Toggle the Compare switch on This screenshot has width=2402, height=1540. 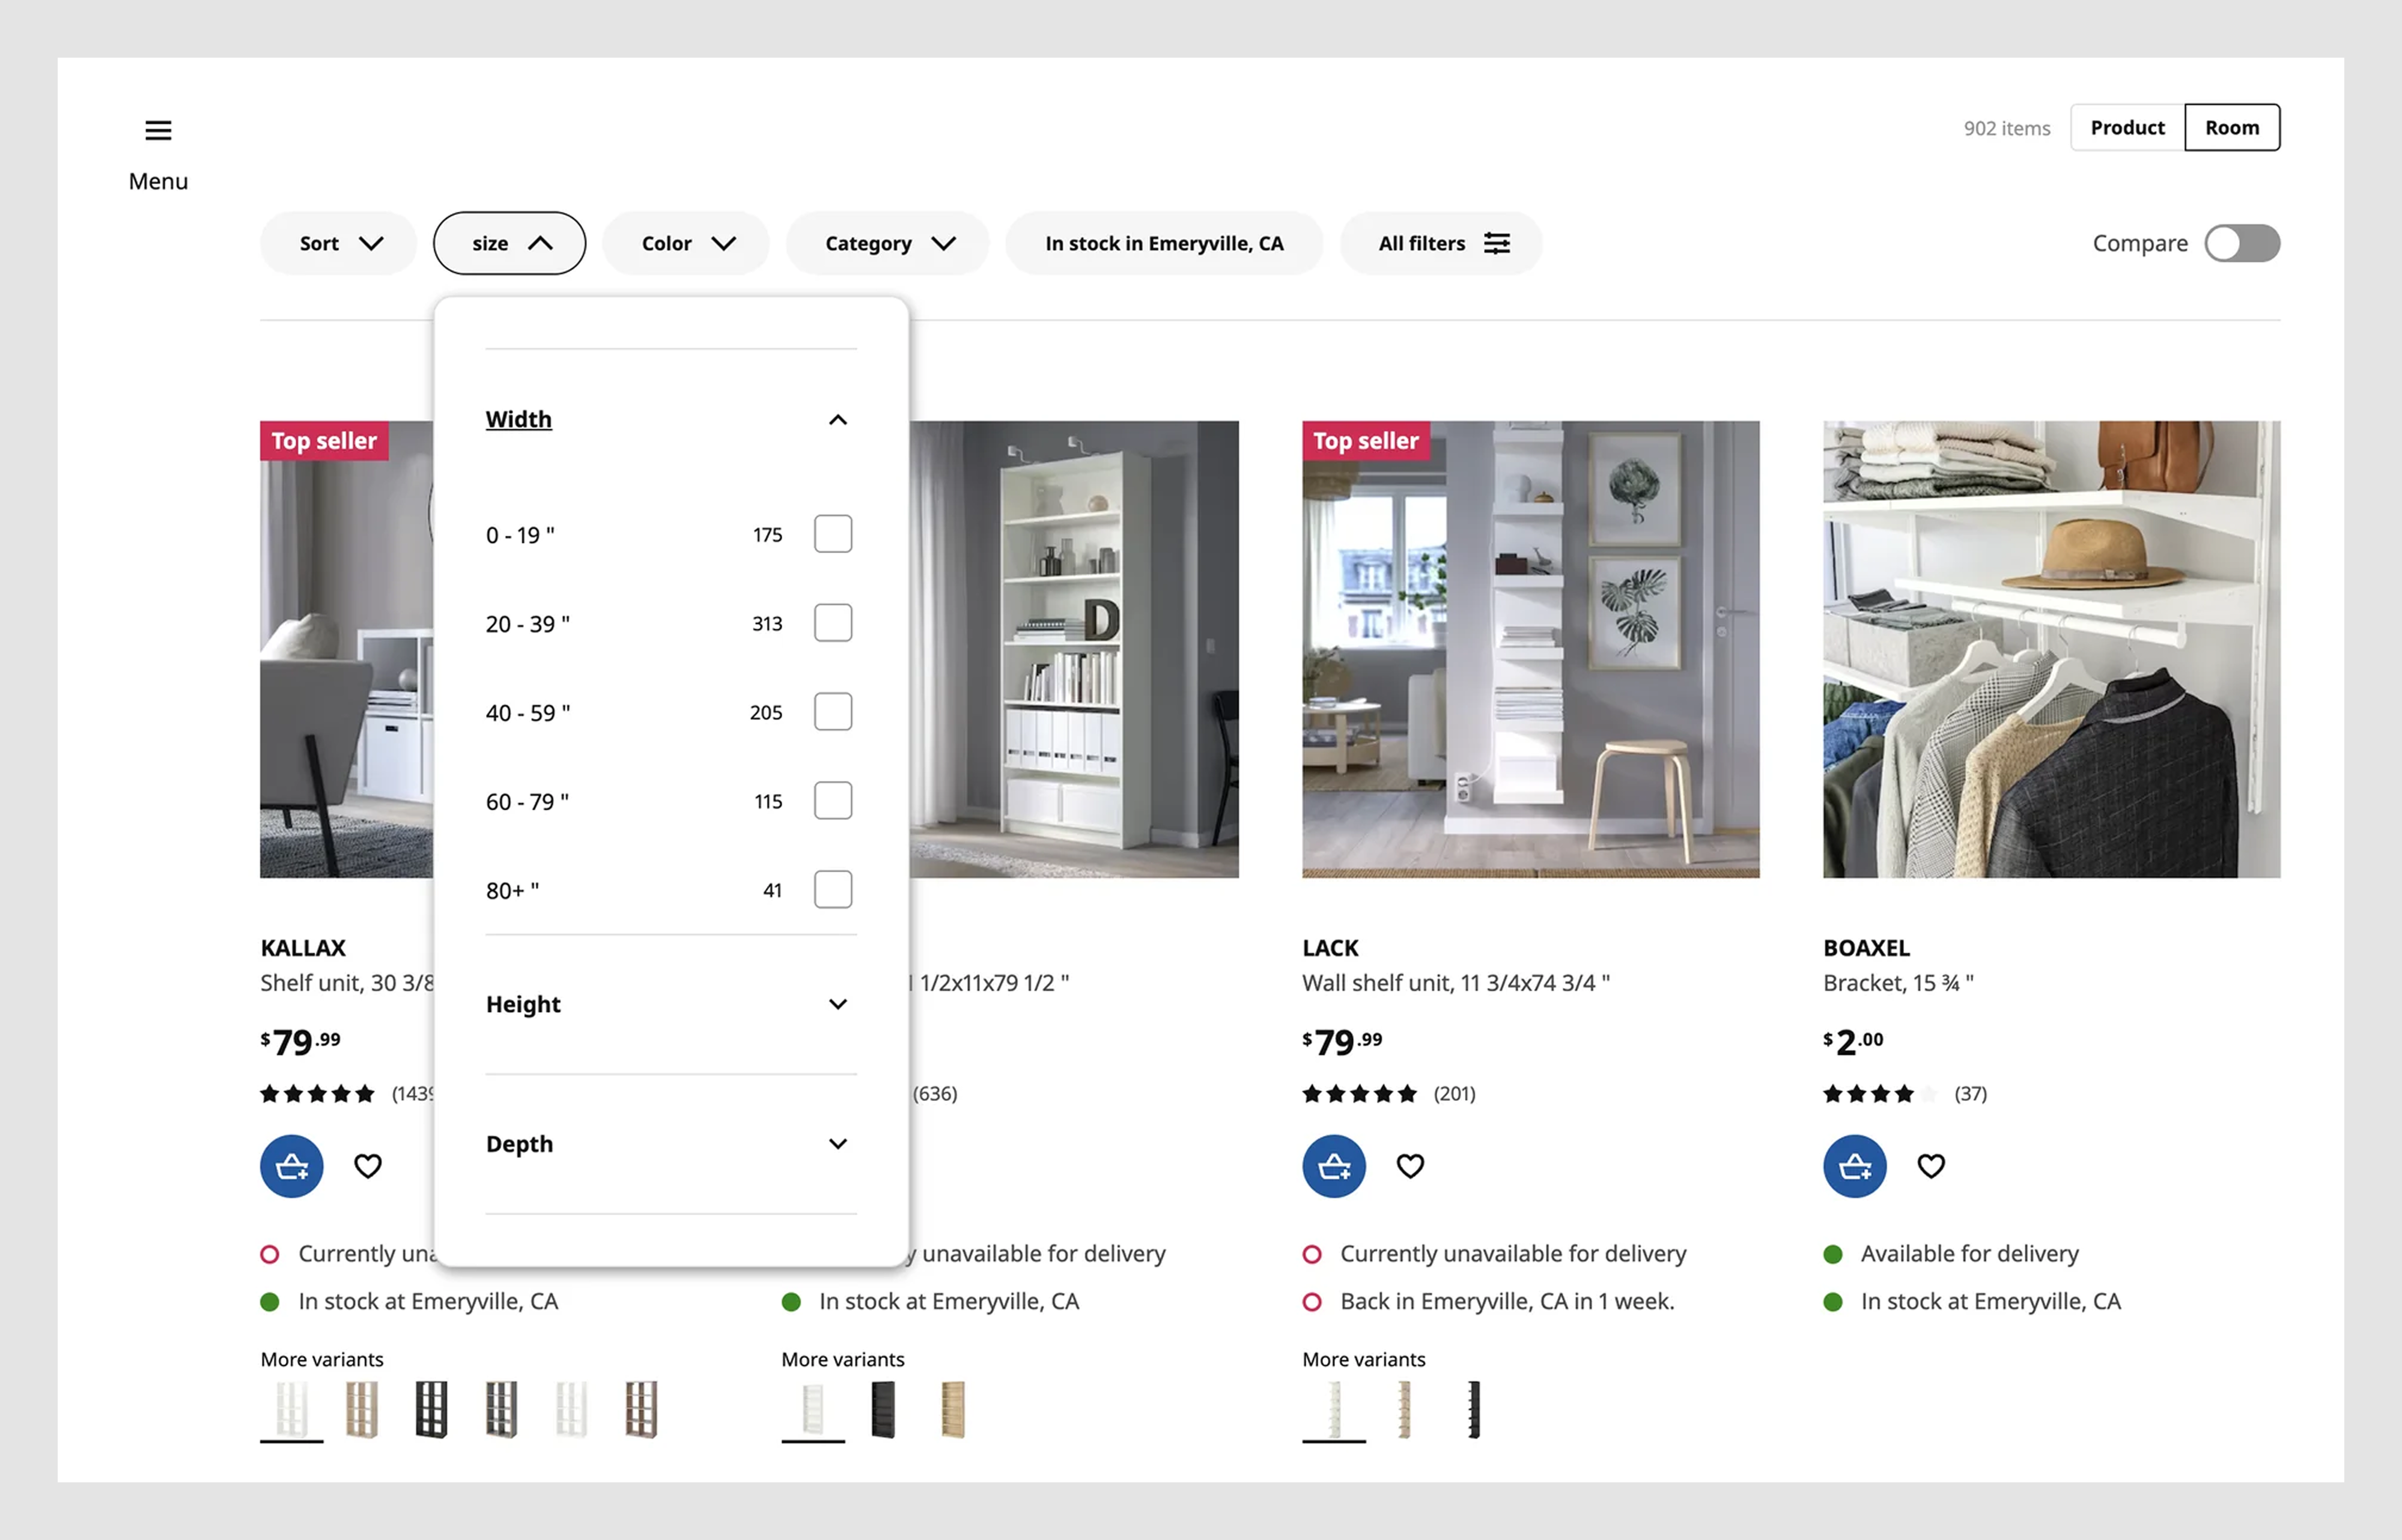pyautogui.click(x=2242, y=243)
